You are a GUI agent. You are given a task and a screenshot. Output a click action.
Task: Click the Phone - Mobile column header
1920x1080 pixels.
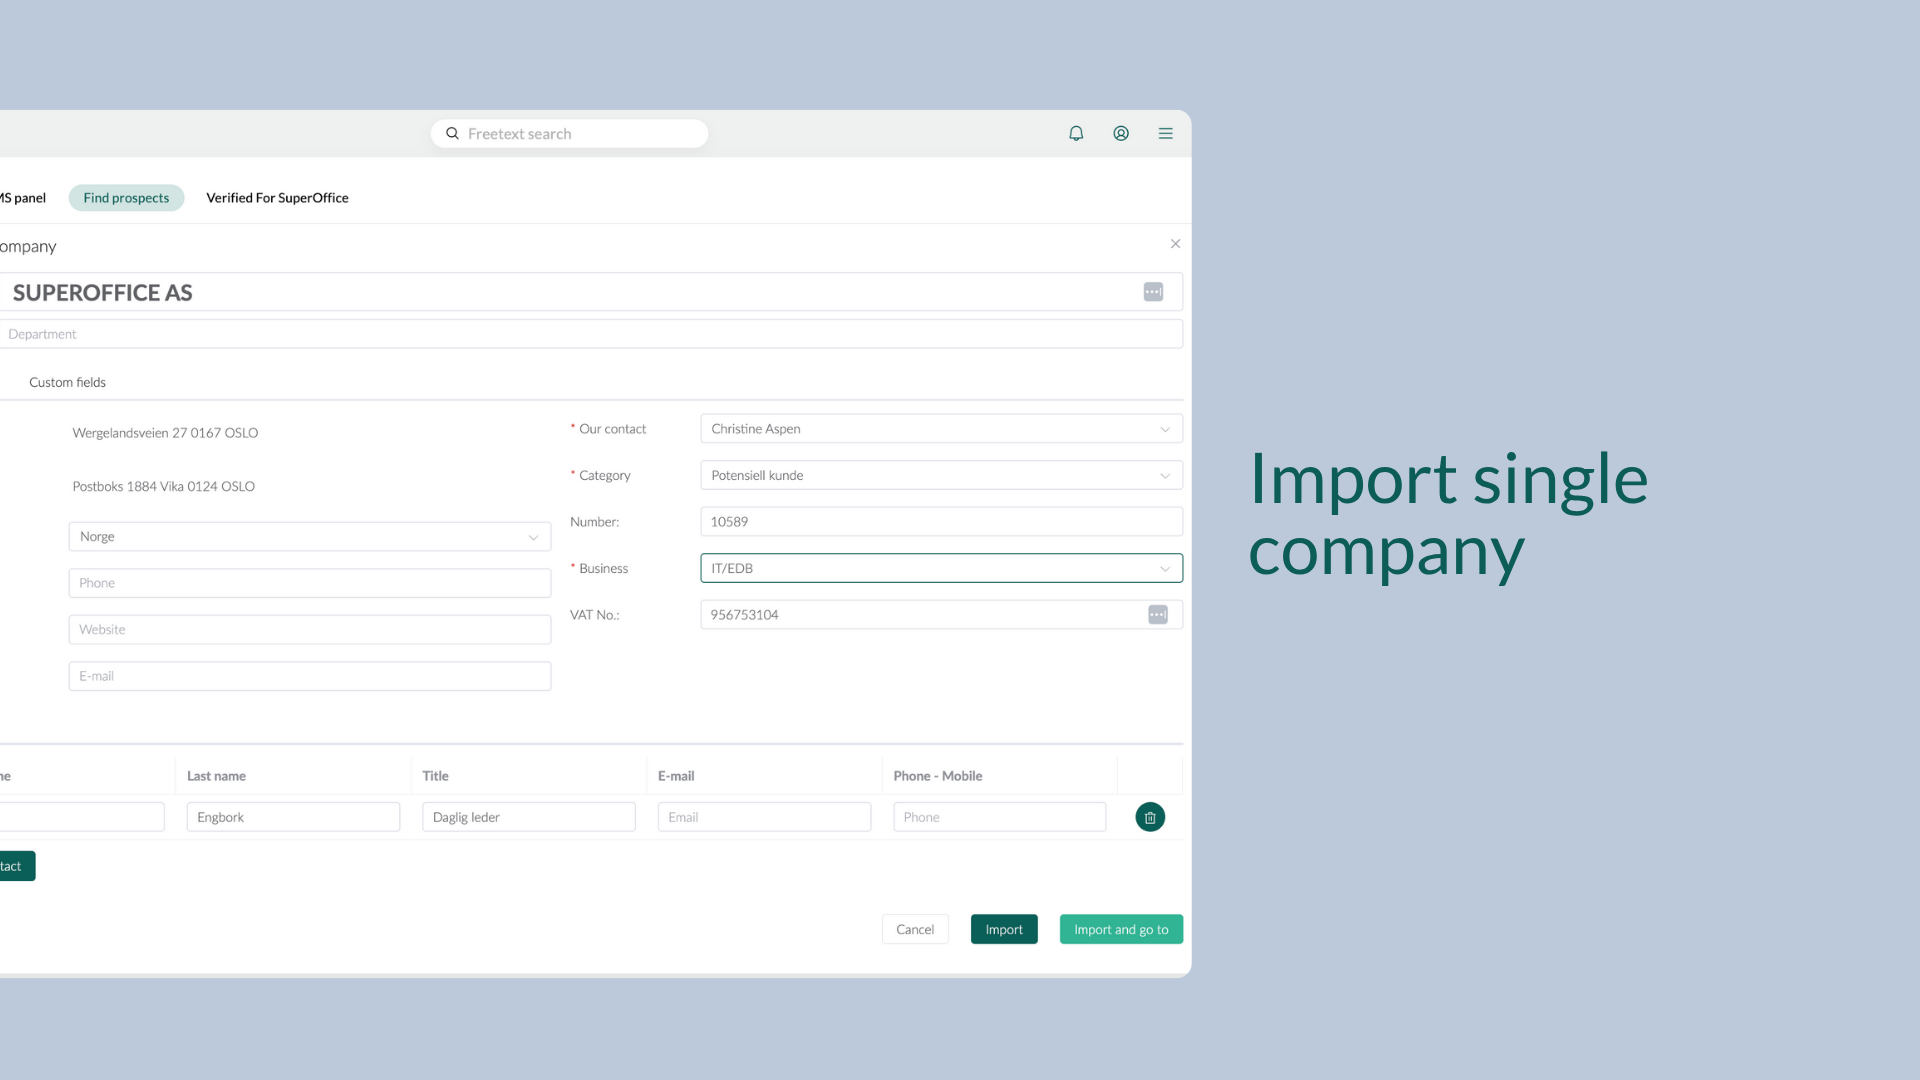[938, 776]
